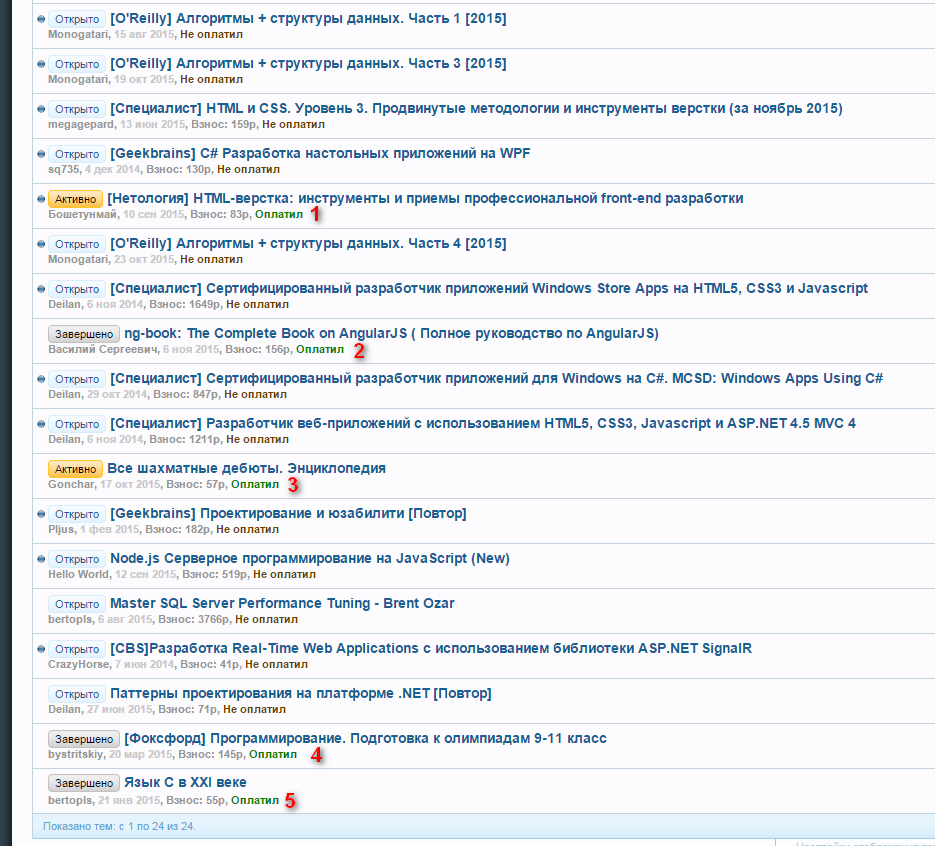
Task: Click the bullet icon beside Проектирование и юзабилити thread
Action: click(41, 514)
